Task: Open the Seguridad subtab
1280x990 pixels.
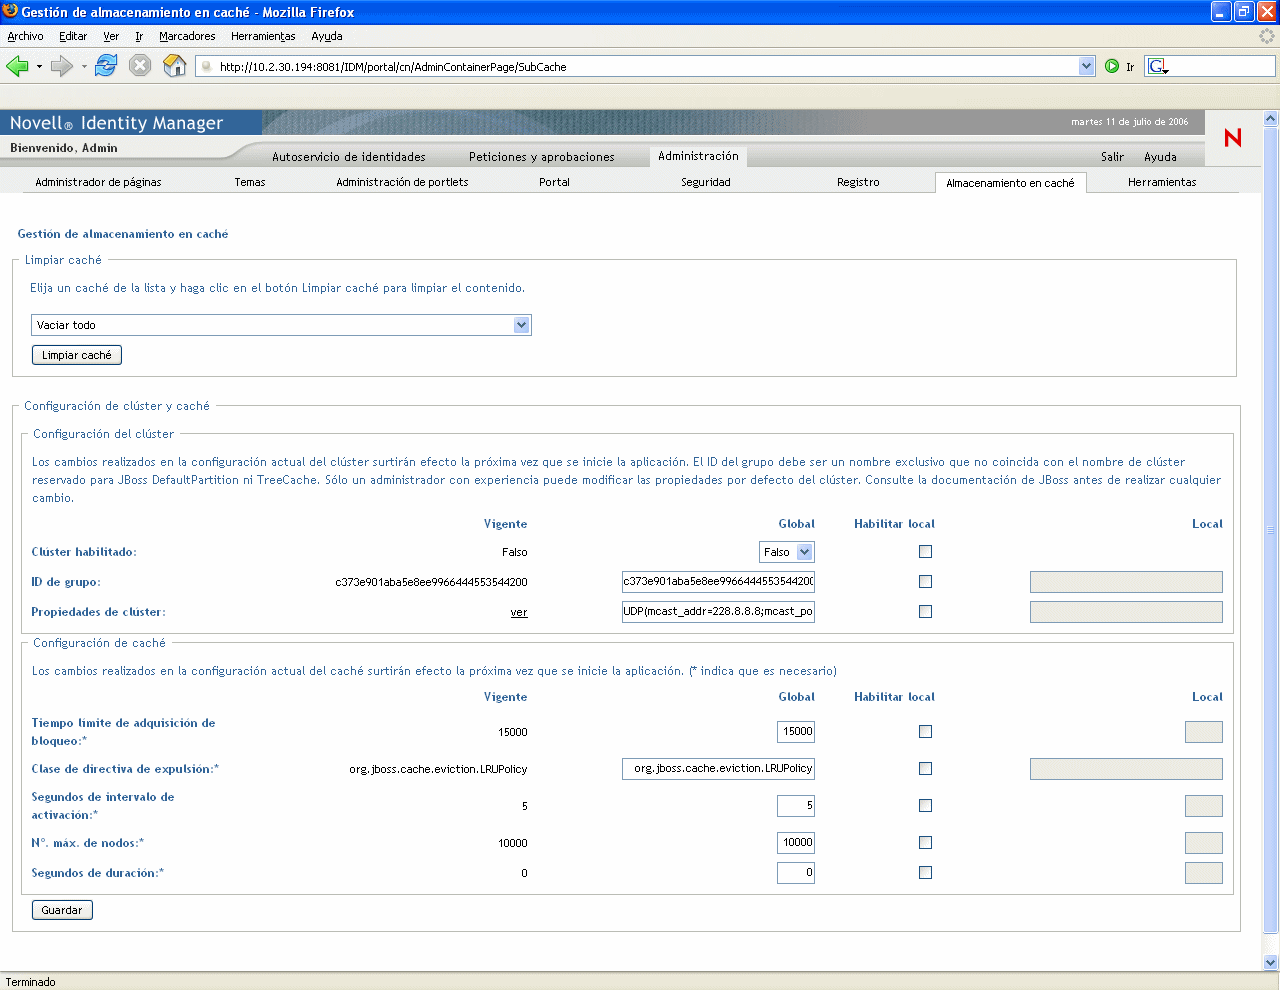Action: pyautogui.click(x=706, y=182)
